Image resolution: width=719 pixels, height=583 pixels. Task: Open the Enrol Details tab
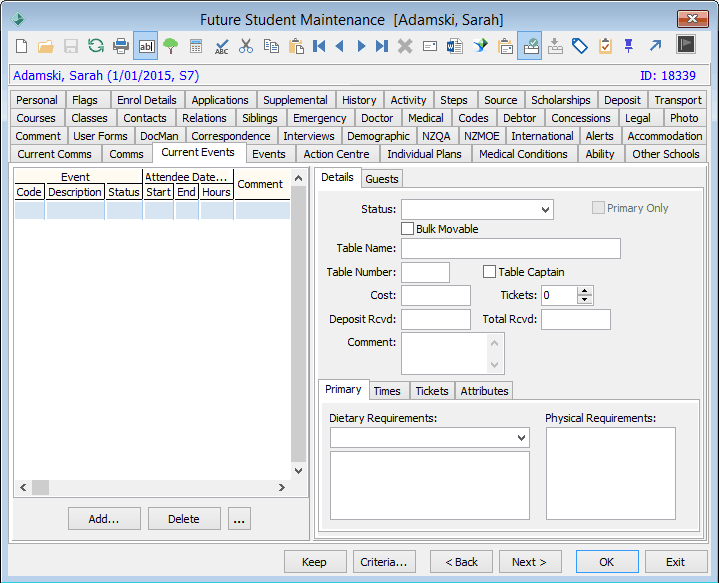pyautogui.click(x=147, y=100)
